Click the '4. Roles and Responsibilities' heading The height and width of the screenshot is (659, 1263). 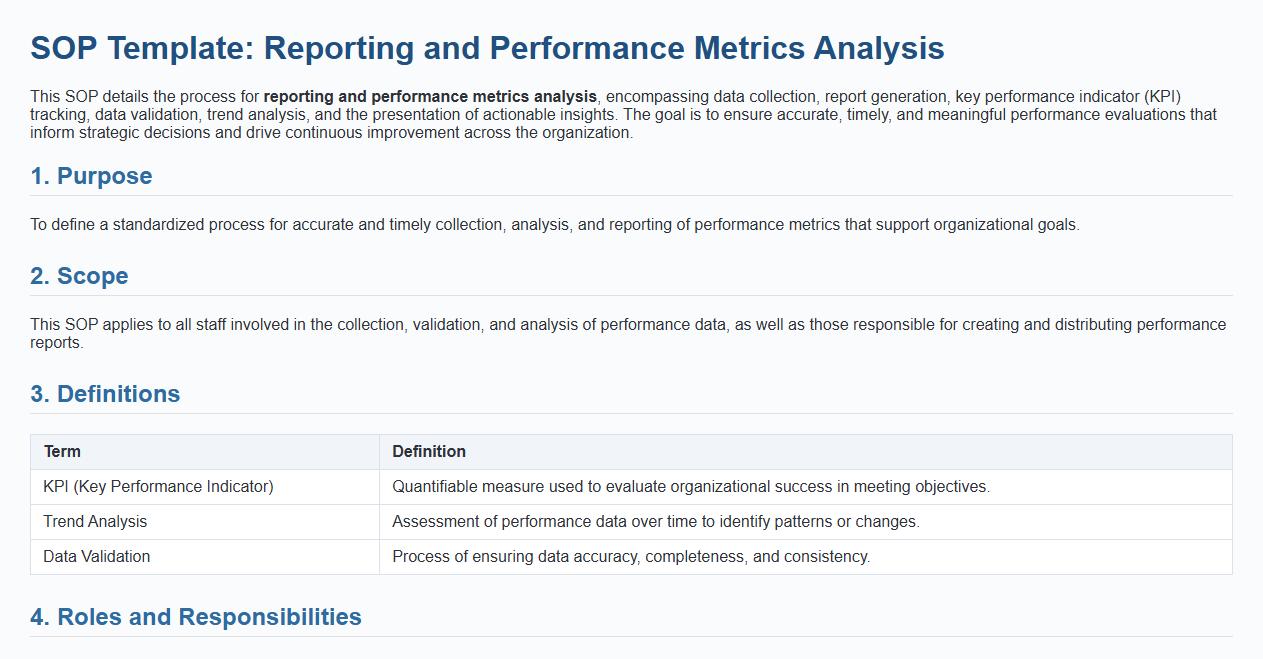coord(196,617)
